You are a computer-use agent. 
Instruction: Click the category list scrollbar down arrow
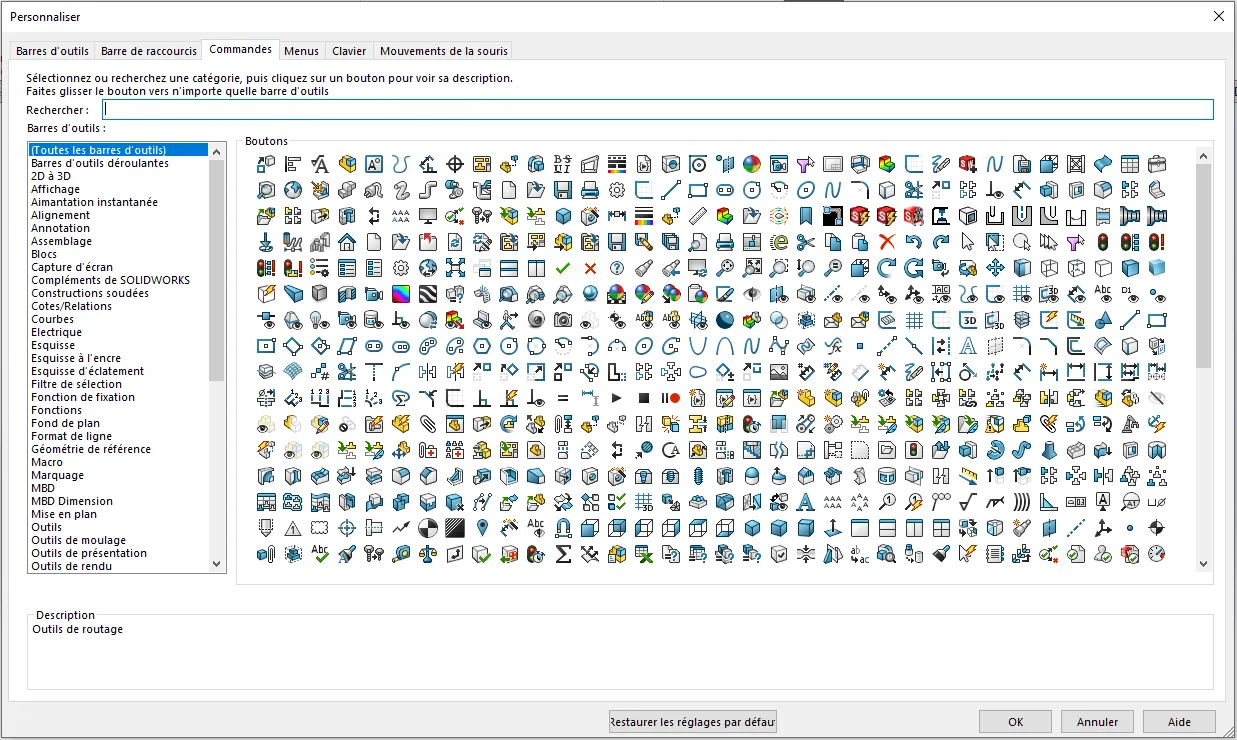click(x=218, y=564)
